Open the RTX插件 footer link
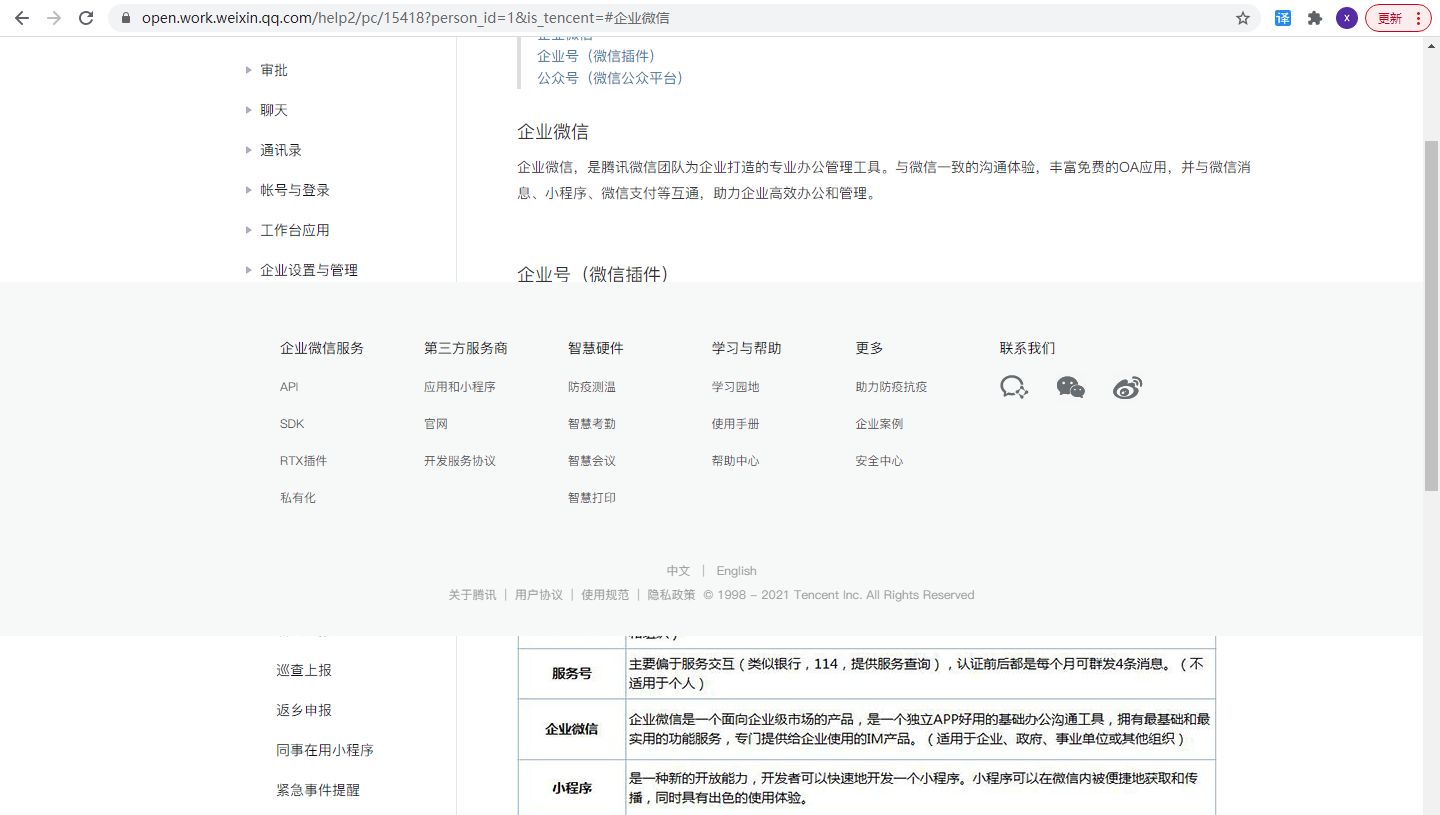 click(304, 461)
